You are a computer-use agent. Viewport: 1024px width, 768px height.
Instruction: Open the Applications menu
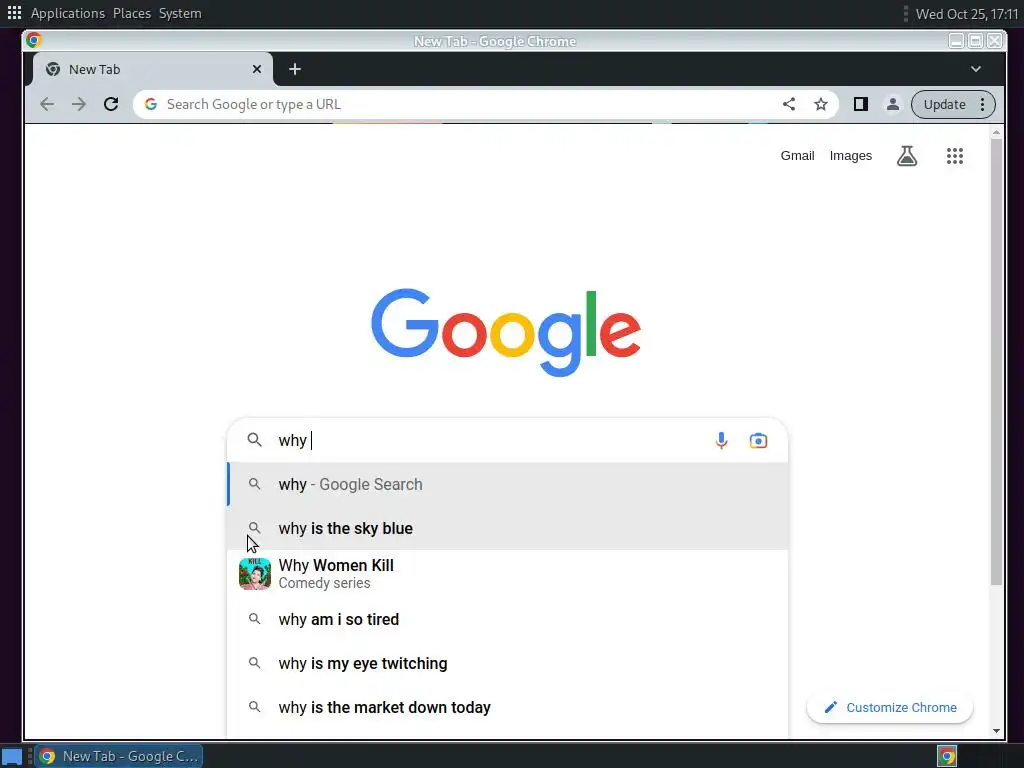68,13
